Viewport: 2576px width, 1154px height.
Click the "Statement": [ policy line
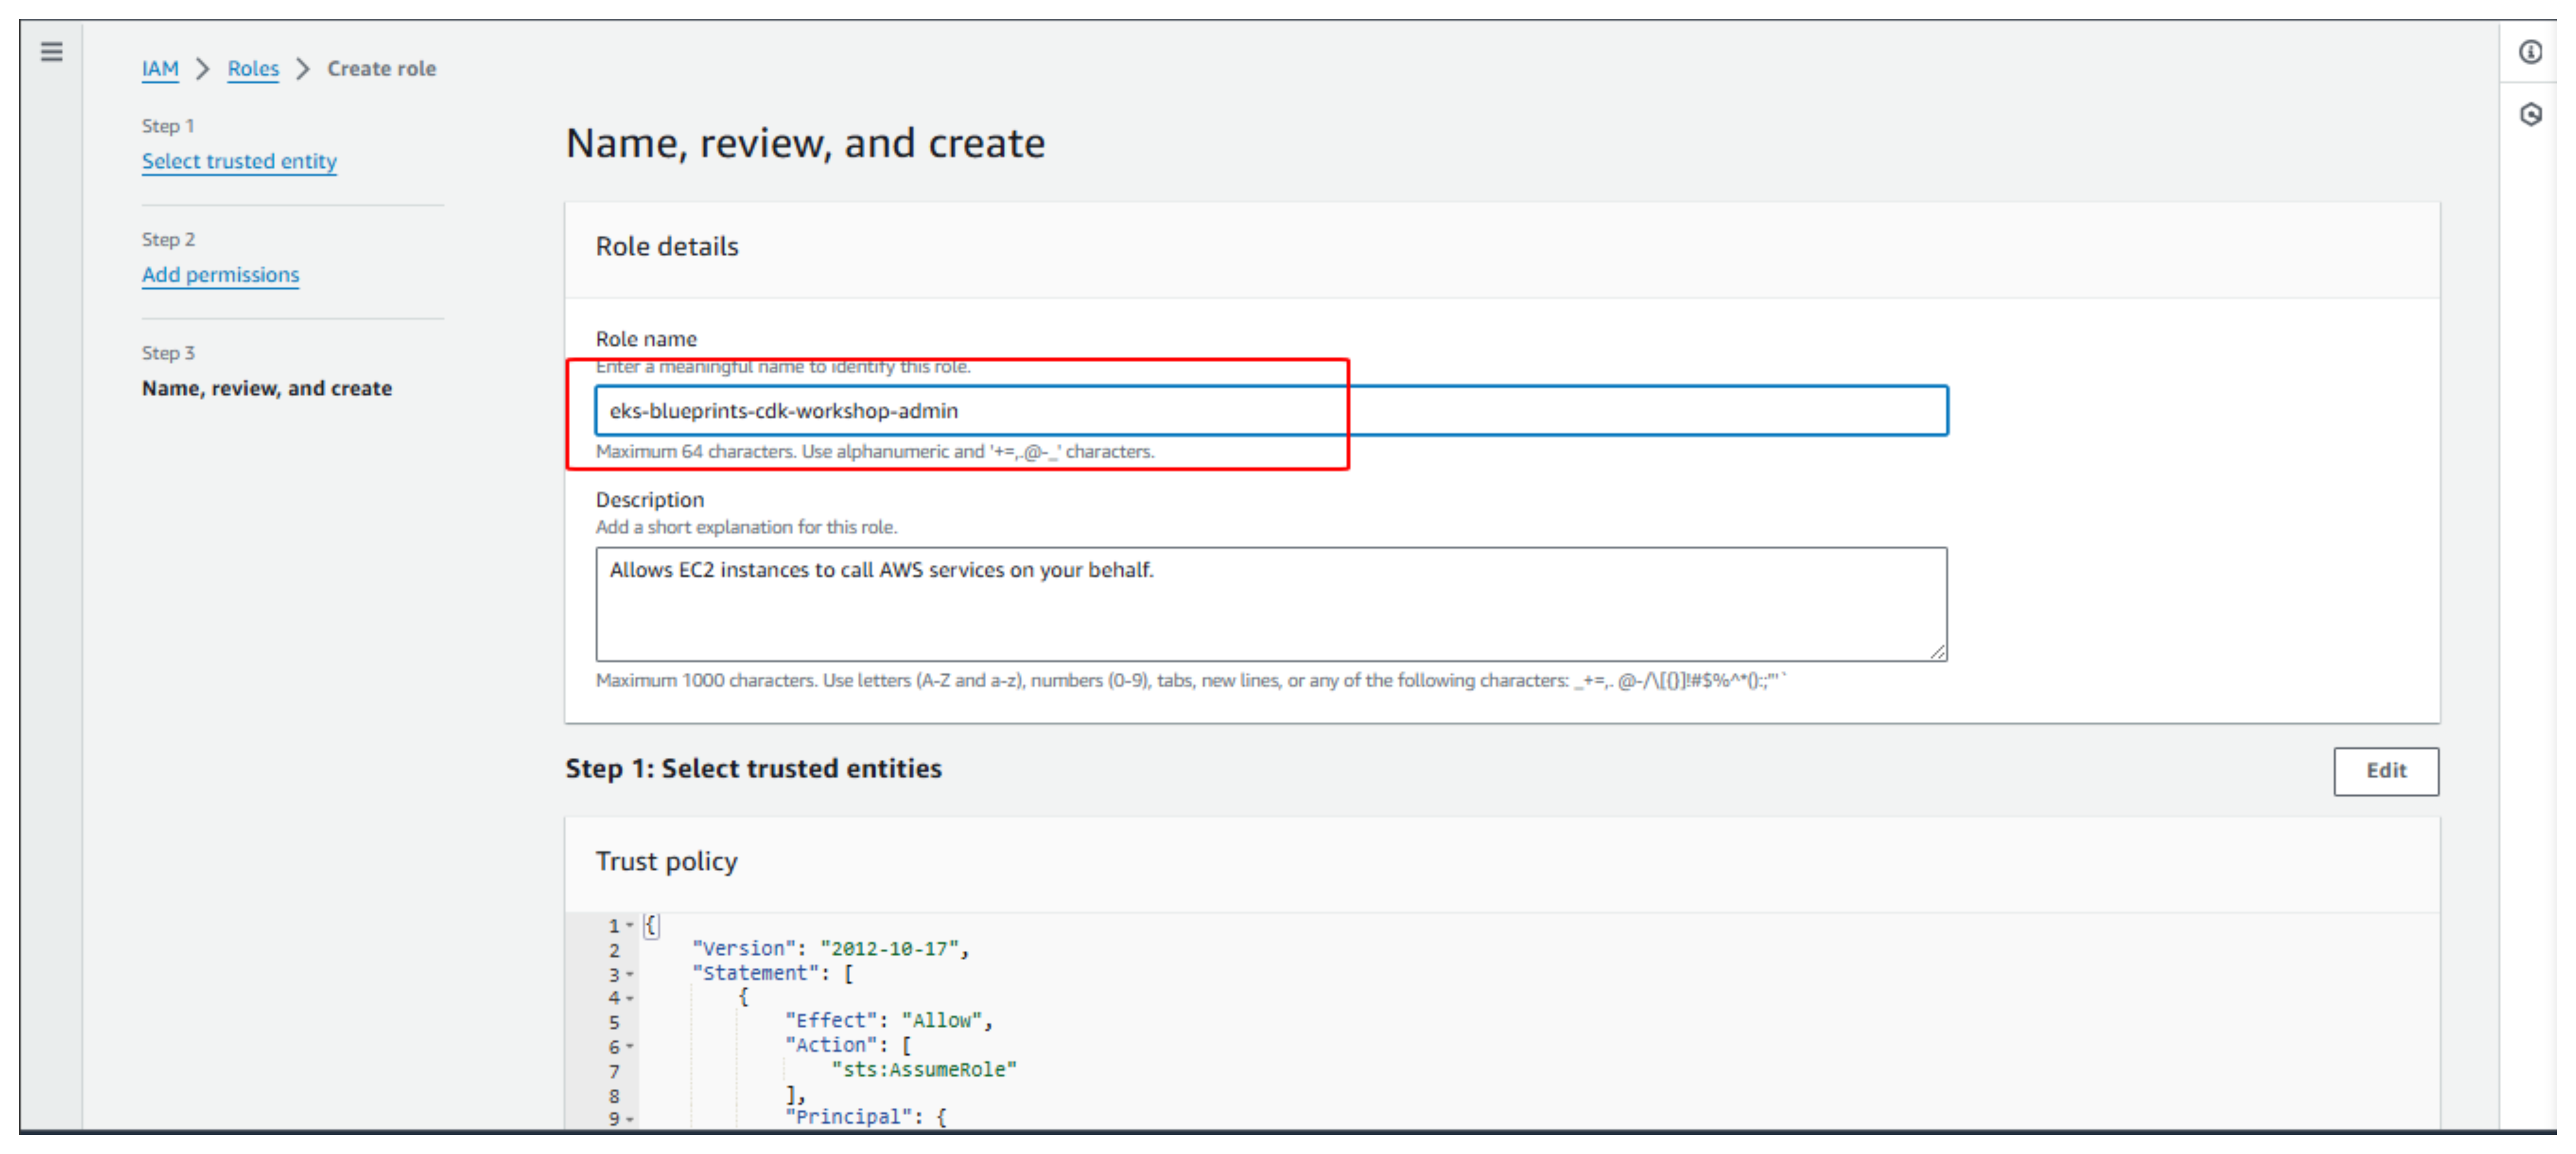(x=772, y=974)
